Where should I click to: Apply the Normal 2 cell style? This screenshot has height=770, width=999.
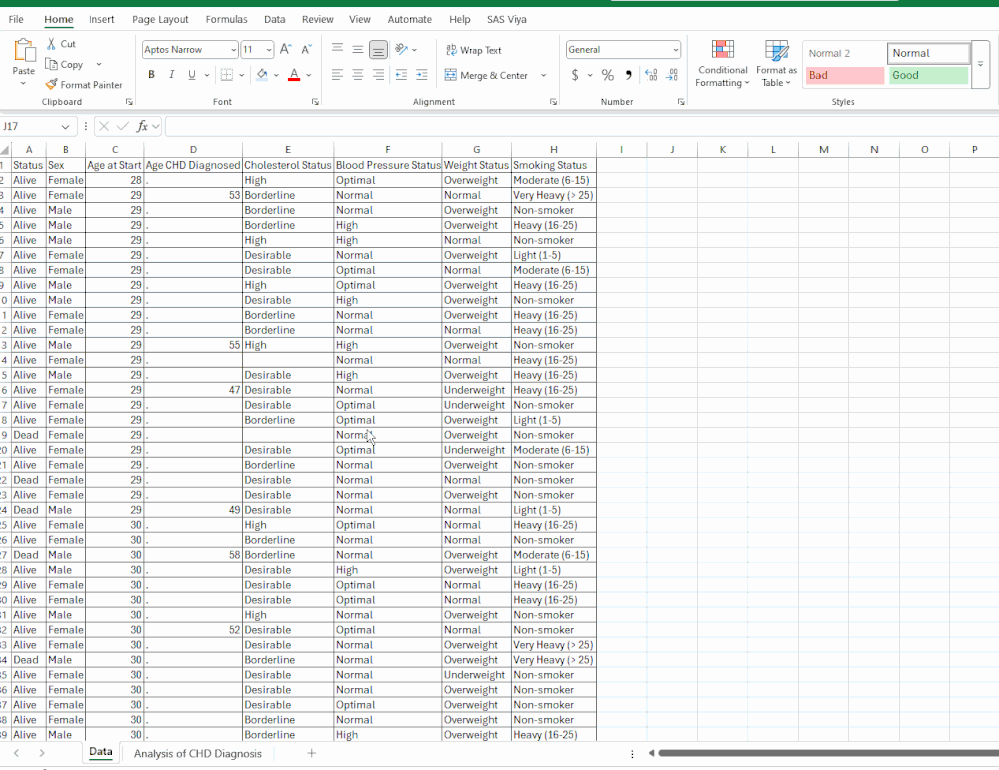pos(845,53)
